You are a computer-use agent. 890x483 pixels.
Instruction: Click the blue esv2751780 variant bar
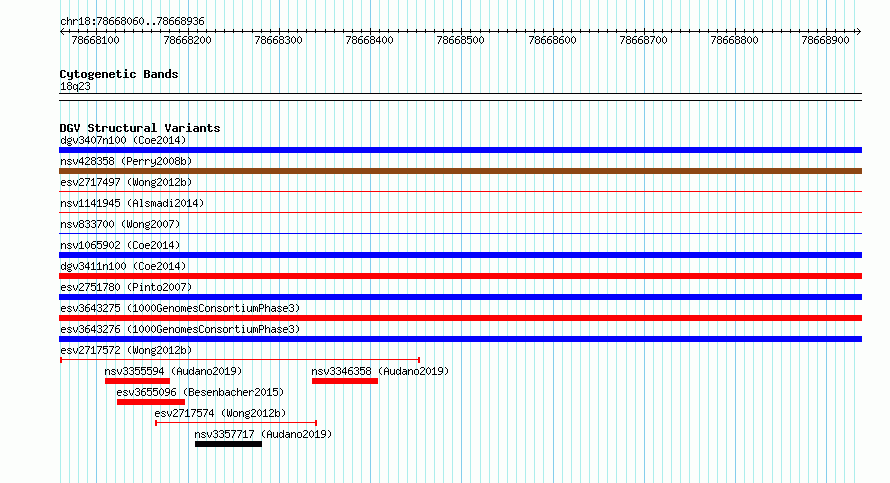coord(460,297)
